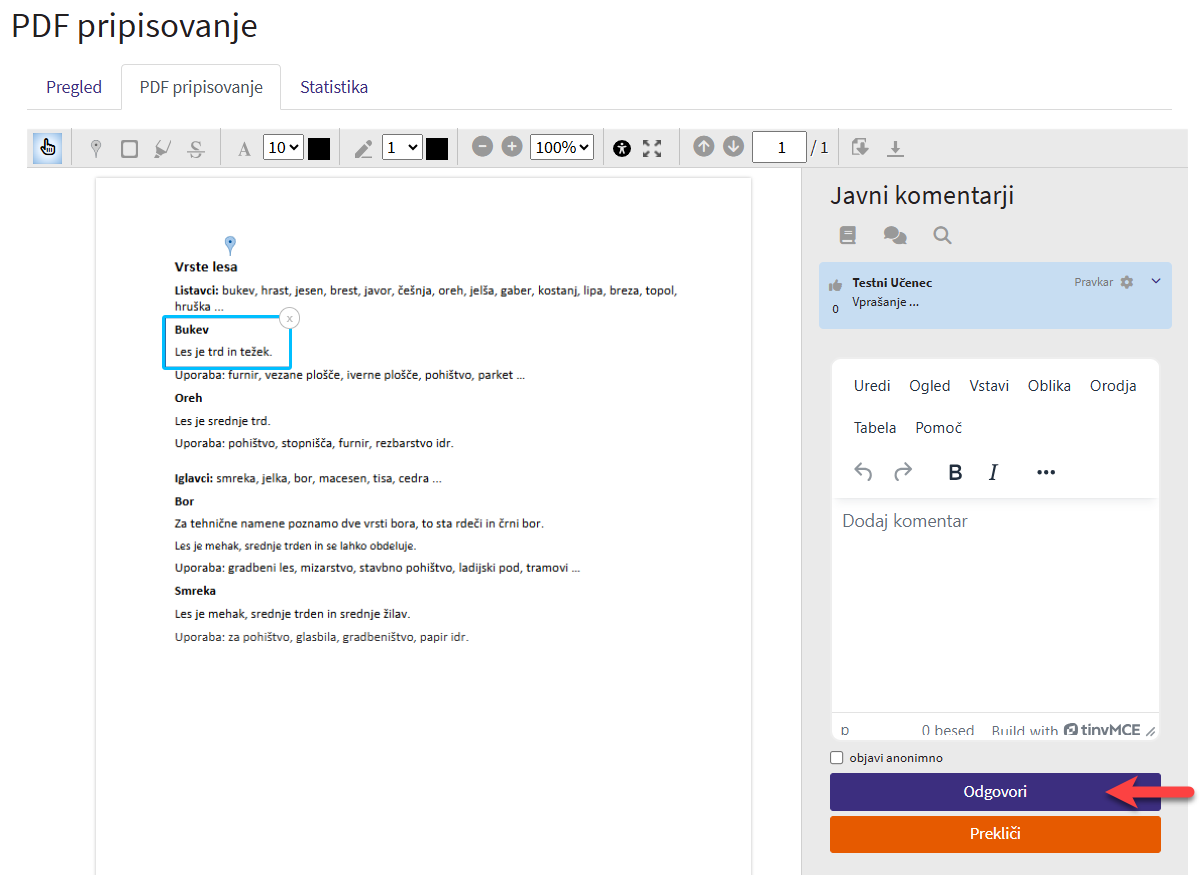Screen dimensions: 1204x875
Task: Click the '0 besed' word count
Action: point(948,730)
